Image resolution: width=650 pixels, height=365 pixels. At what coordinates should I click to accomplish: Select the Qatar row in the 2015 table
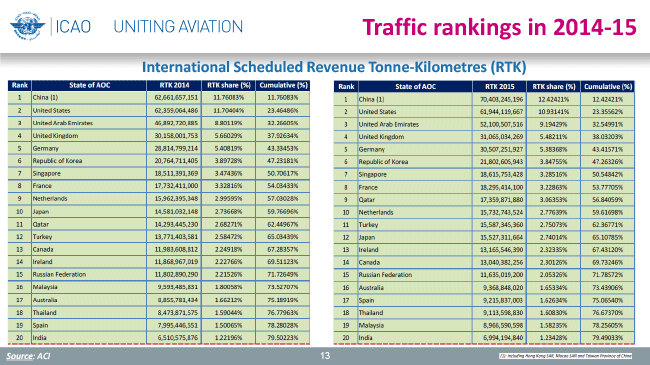pyautogui.click(x=484, y=200)
